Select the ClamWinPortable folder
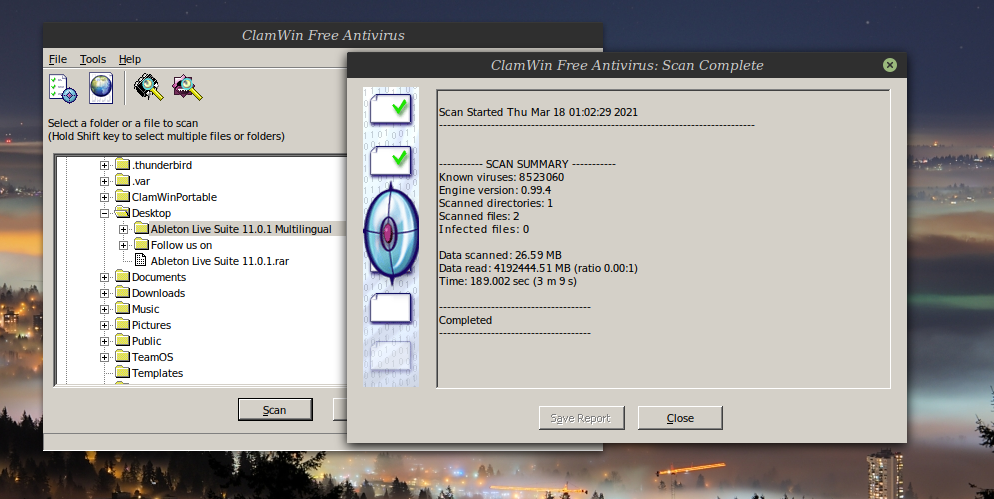 point(174,197)
